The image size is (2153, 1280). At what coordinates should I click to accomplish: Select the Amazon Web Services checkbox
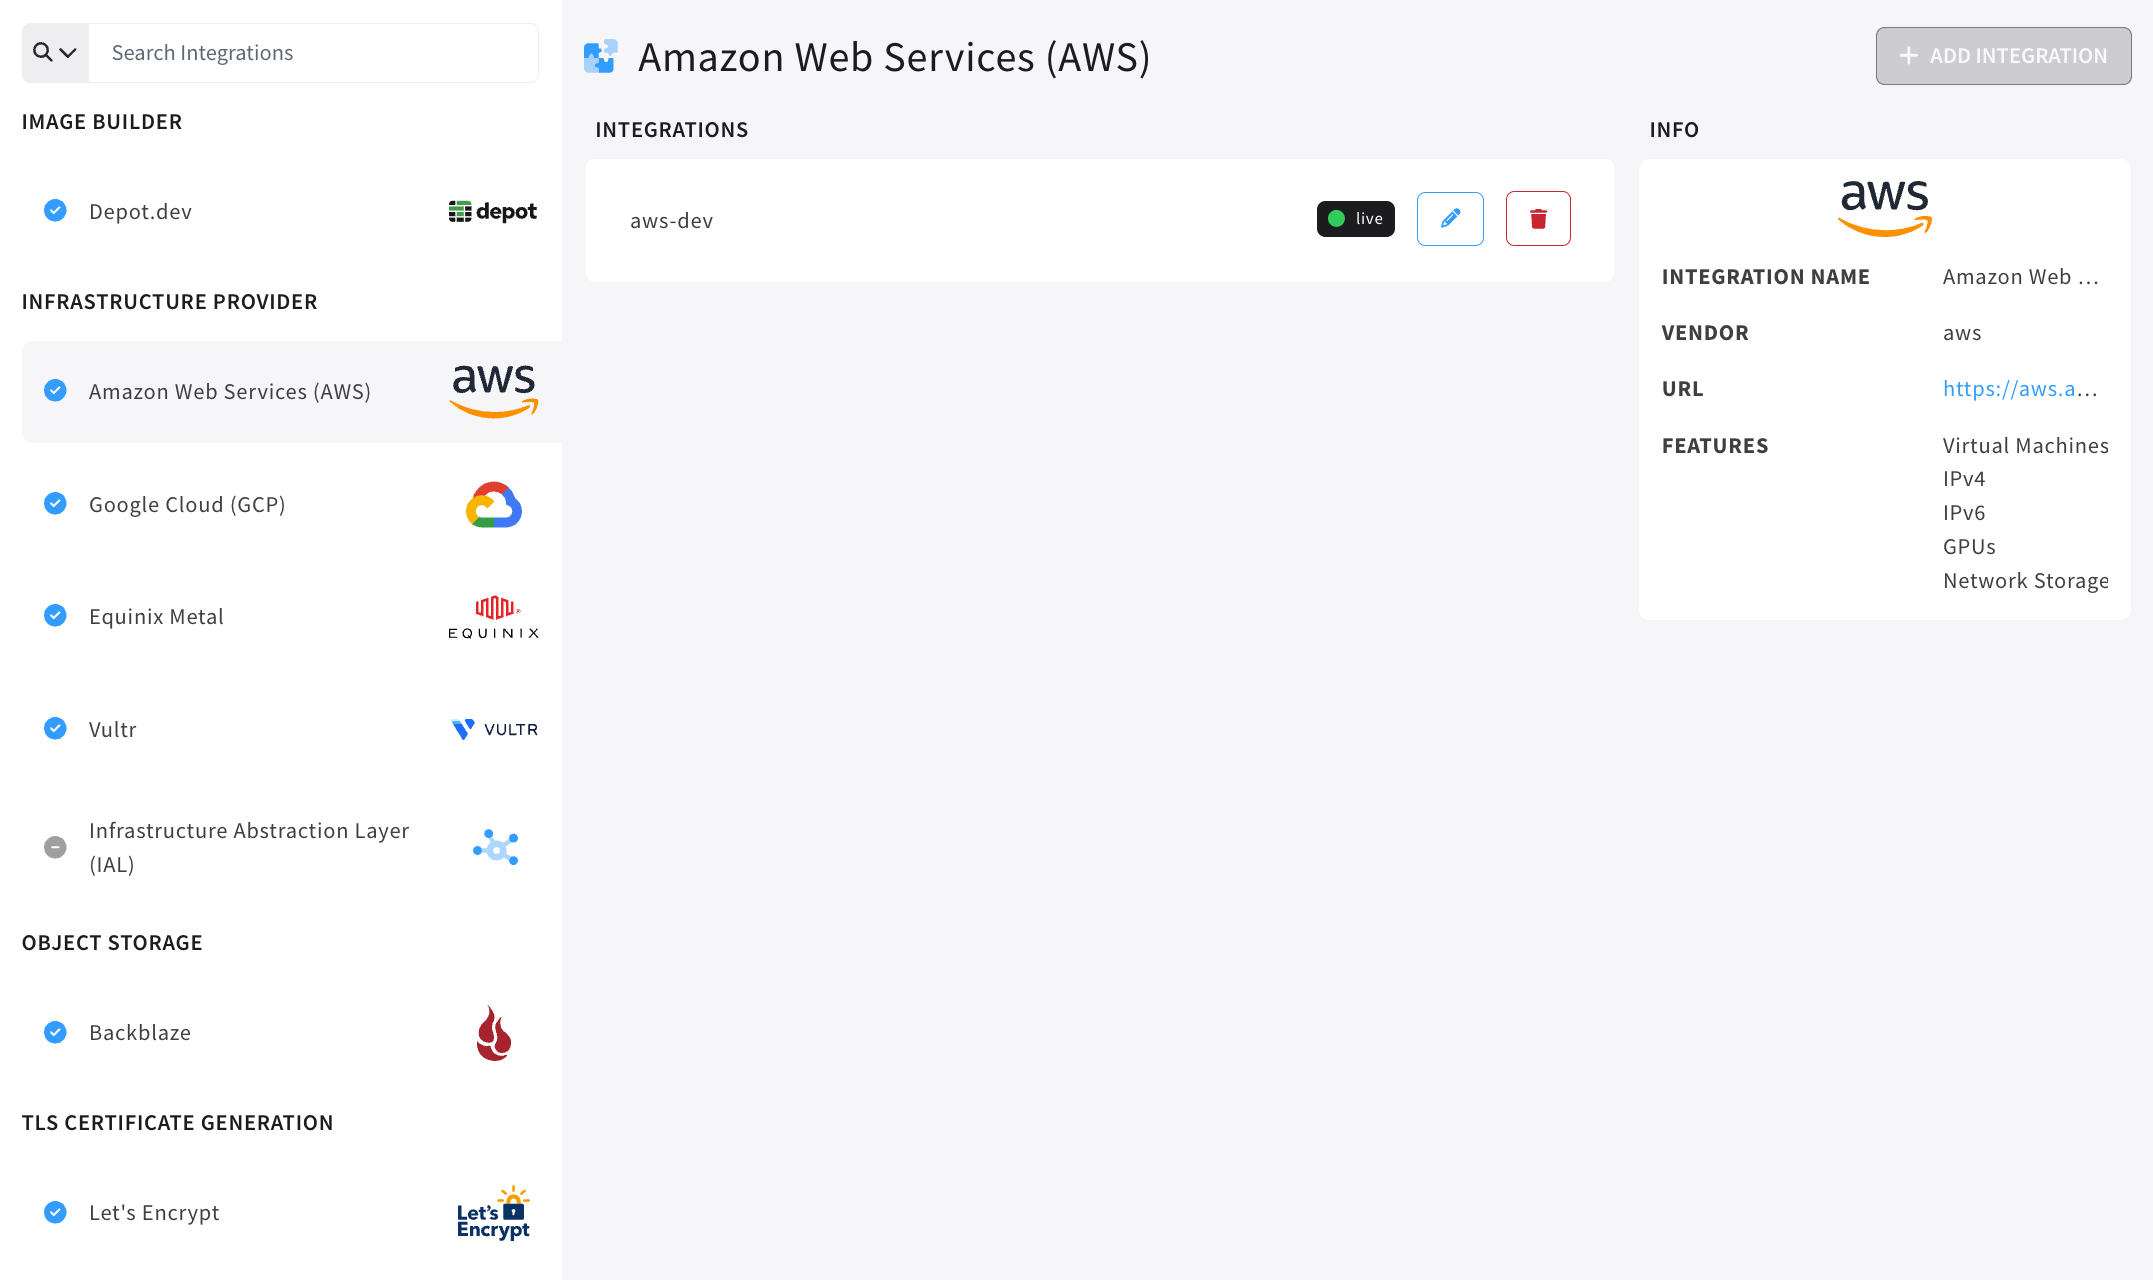[x=56, y=392]
